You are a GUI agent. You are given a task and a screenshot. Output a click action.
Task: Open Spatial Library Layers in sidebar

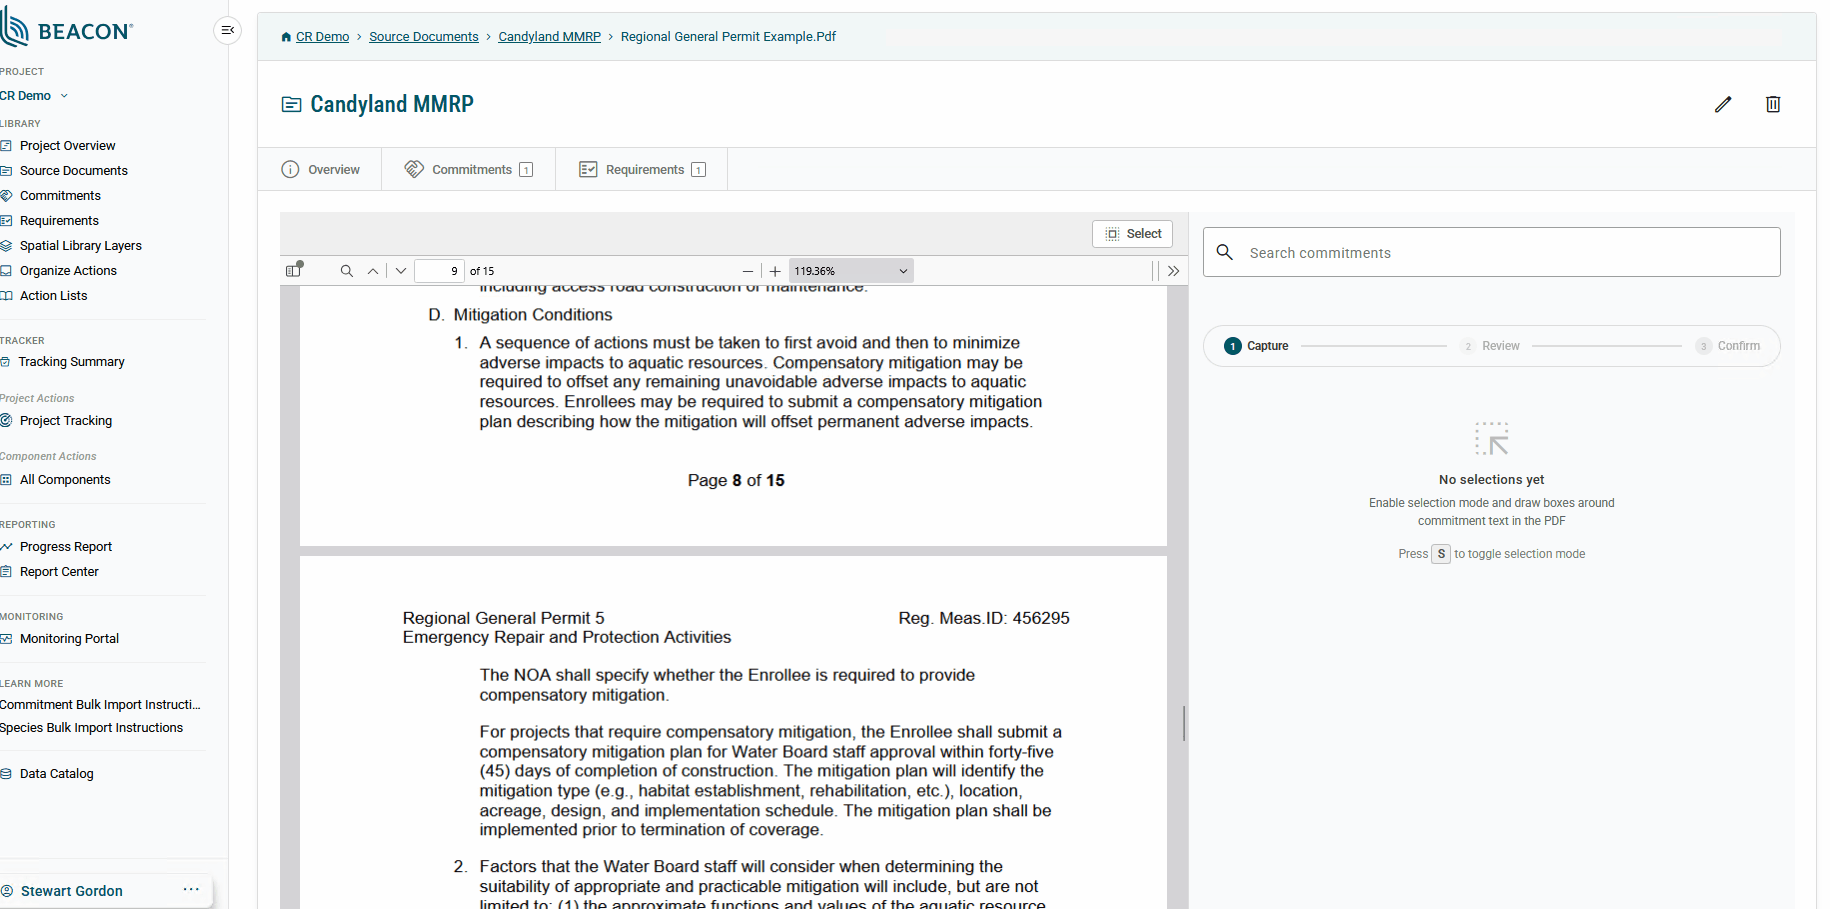click(x=80, y=246)
